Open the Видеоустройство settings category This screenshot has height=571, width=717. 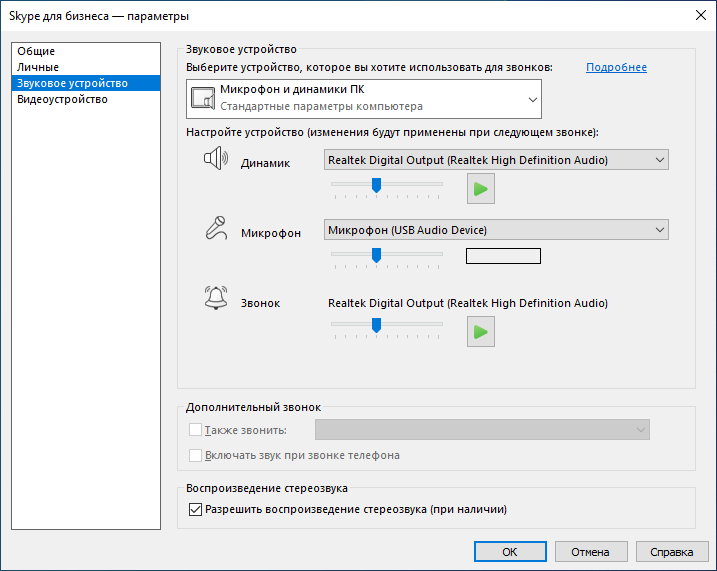pos(86,99)
